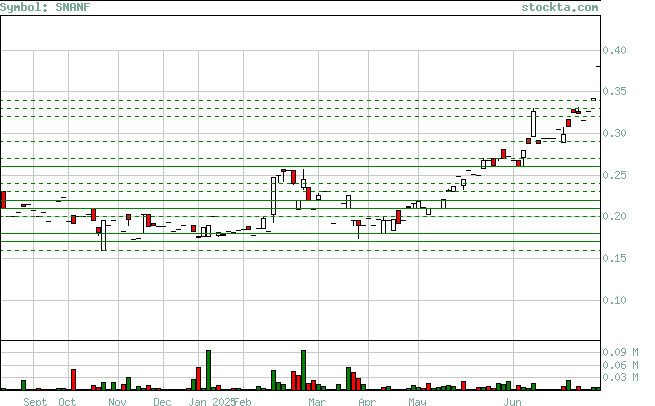655x406 pixels.
Task: Click the stockta.com text
Action: 560,7
